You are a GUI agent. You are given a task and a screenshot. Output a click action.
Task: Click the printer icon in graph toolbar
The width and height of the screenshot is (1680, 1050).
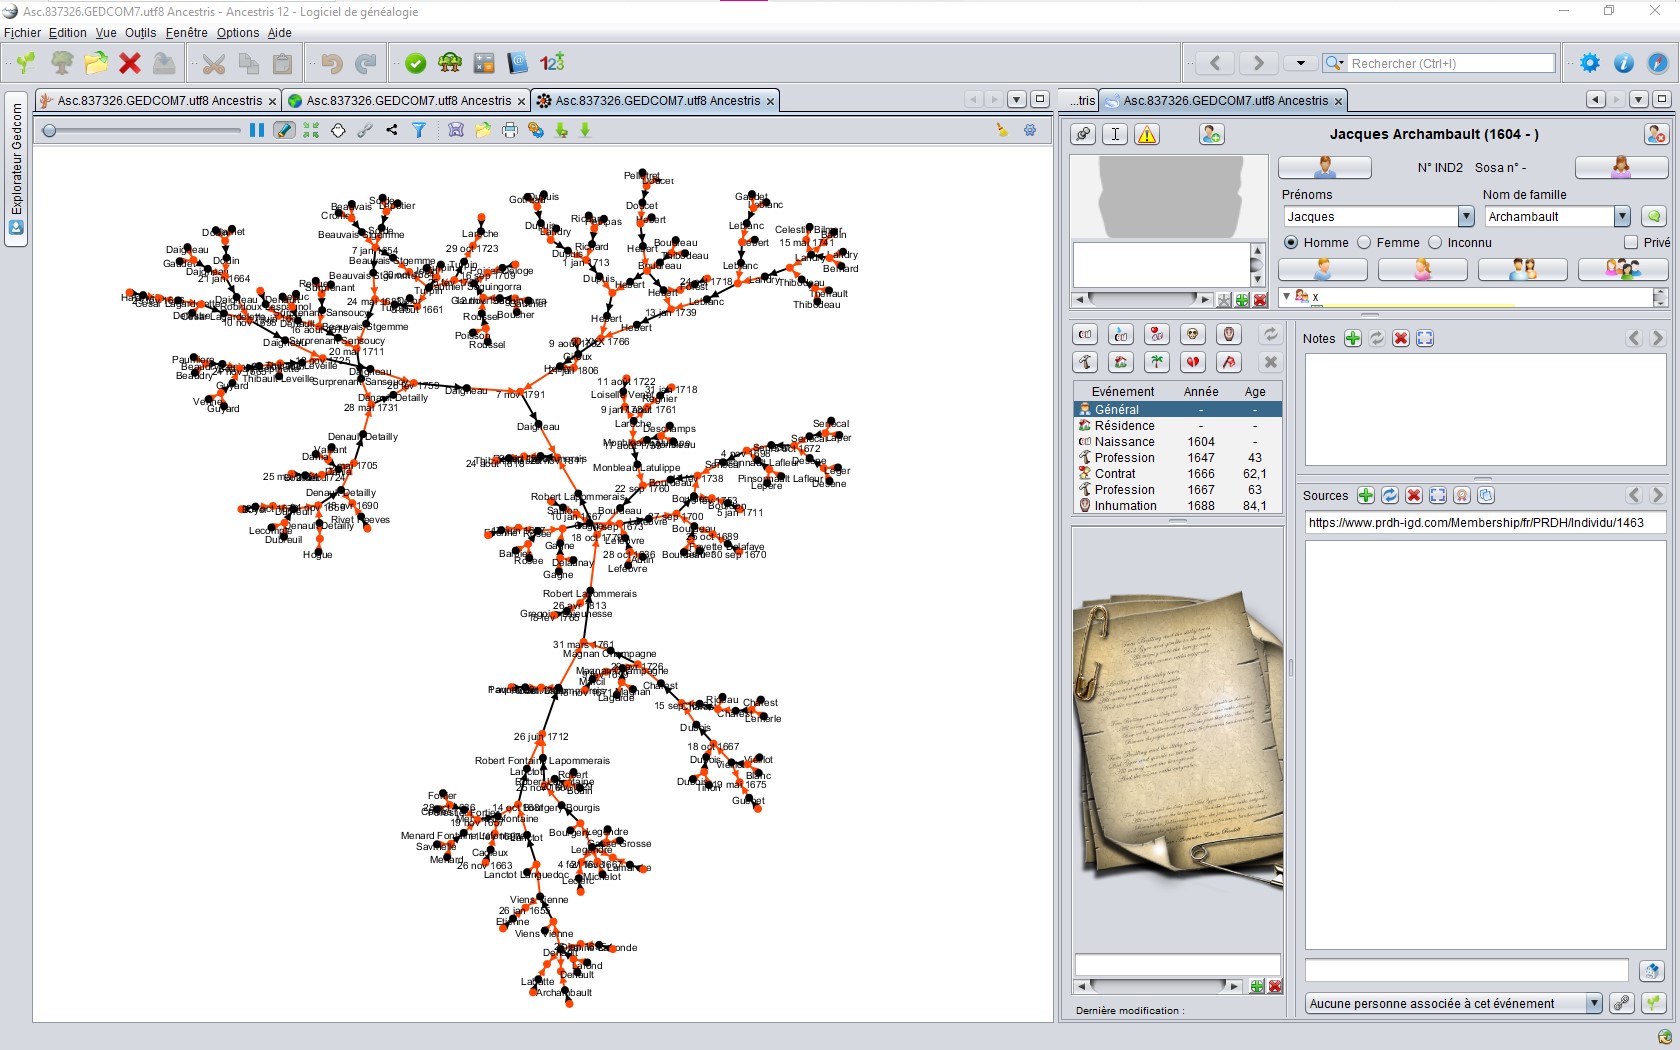(x=510, y=130)
